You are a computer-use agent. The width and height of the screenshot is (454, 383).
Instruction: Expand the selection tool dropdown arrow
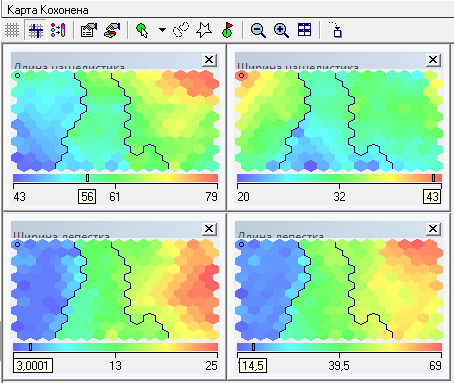coord(162,30)
